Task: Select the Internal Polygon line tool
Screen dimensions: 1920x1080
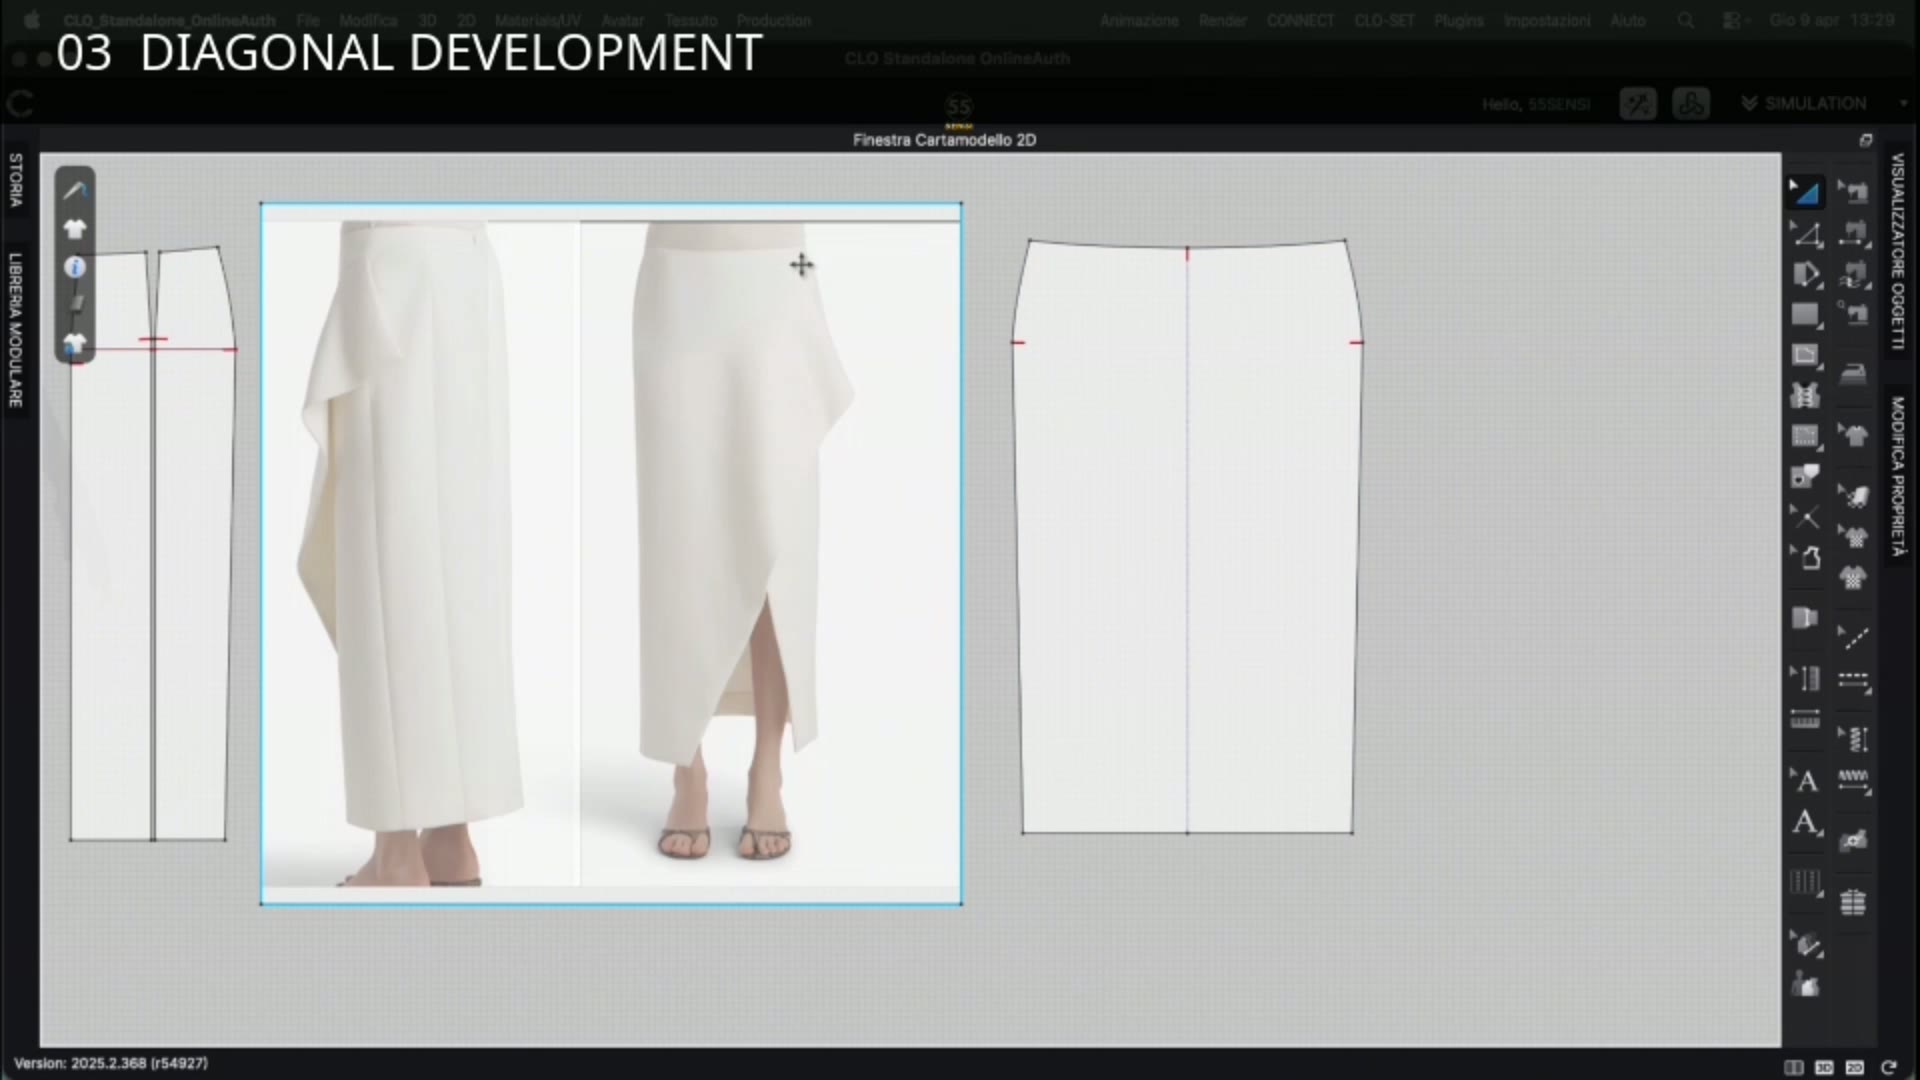Action: tap(1805, 355)
